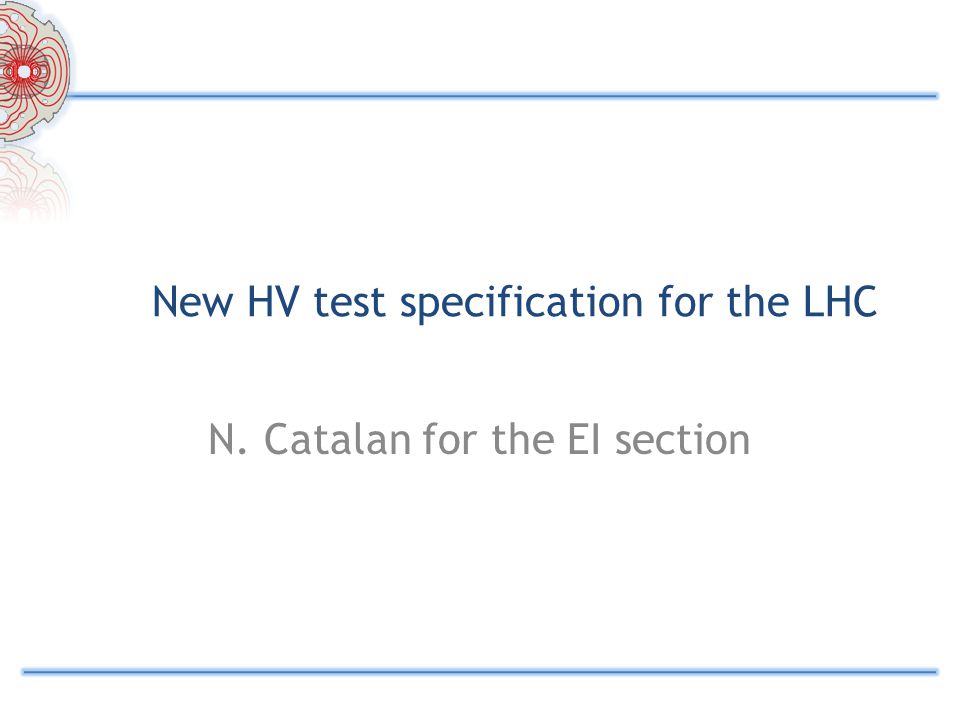
Task: Click the magnet cross-section logo
Action: [x=34, y=70]
